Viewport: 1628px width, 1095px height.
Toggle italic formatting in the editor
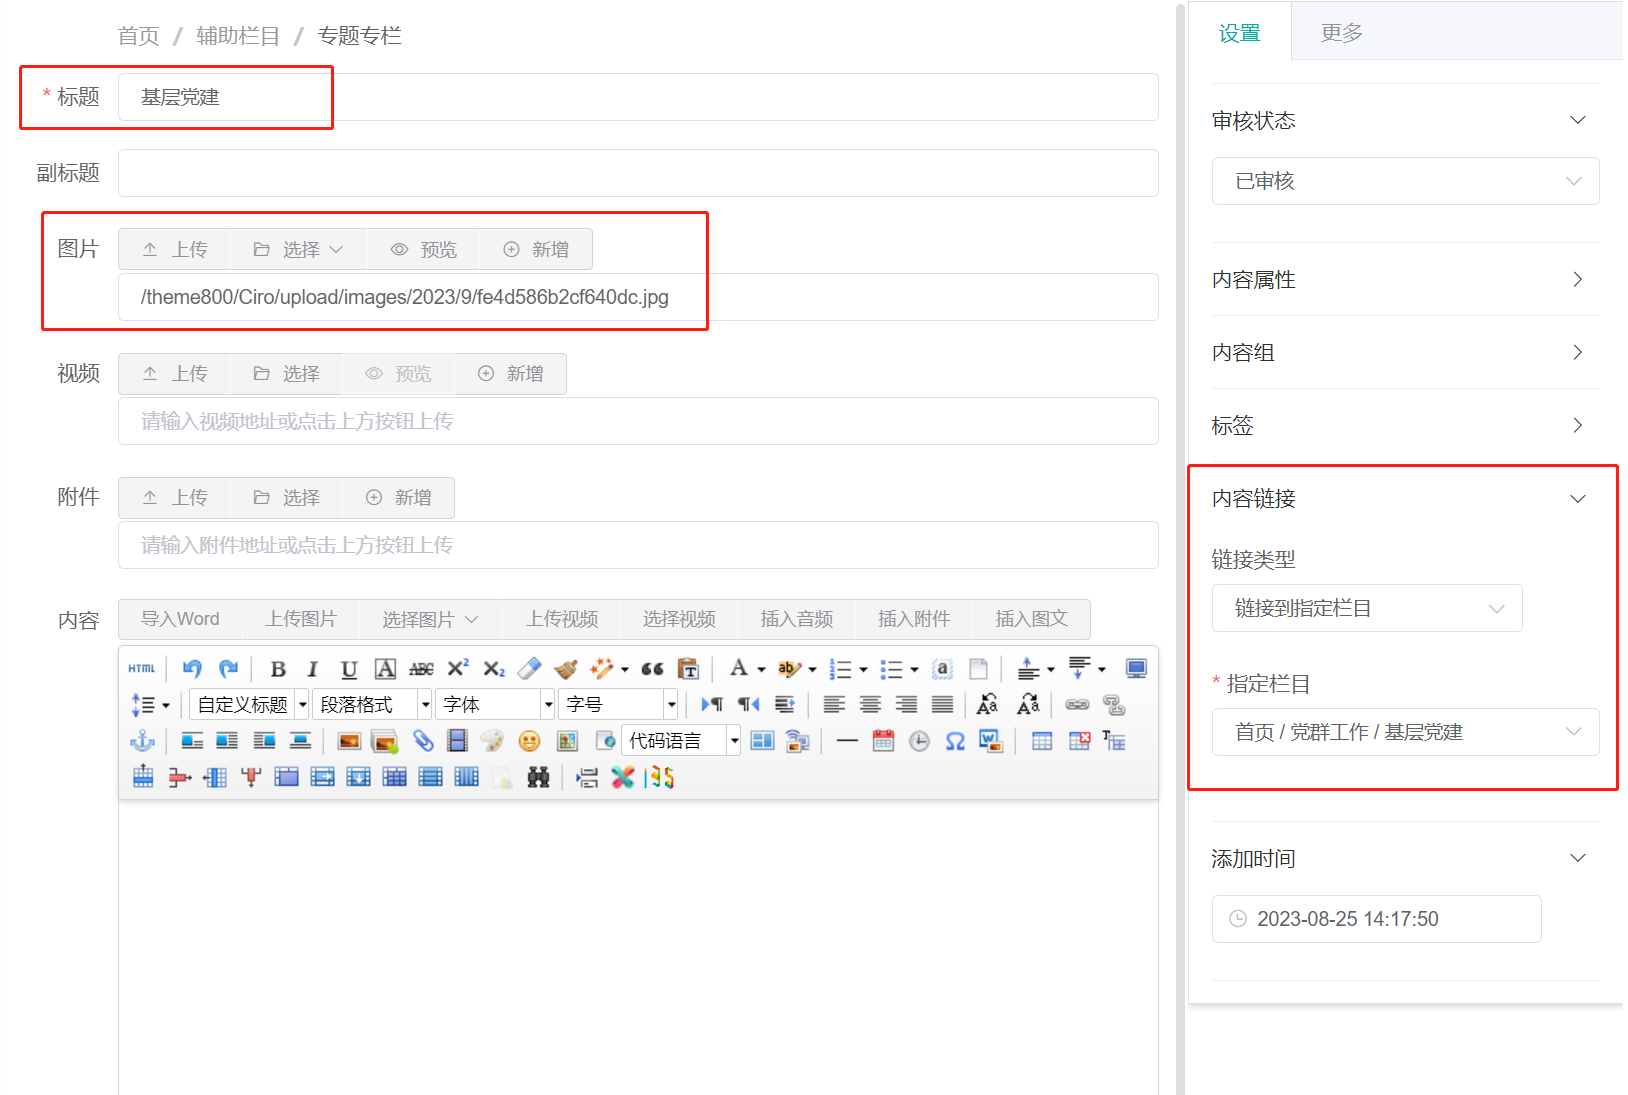tap(312, 668)
